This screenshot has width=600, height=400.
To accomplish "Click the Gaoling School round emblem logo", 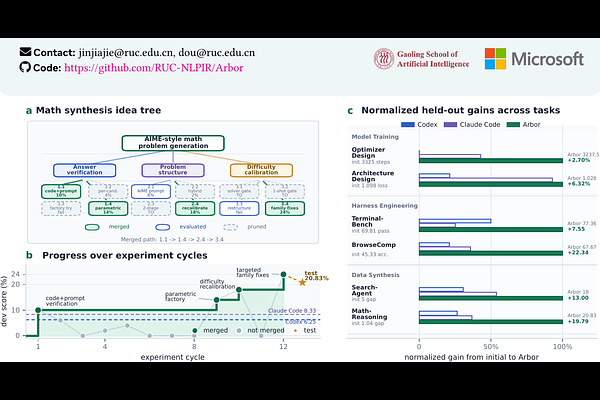I will point(384,59).
